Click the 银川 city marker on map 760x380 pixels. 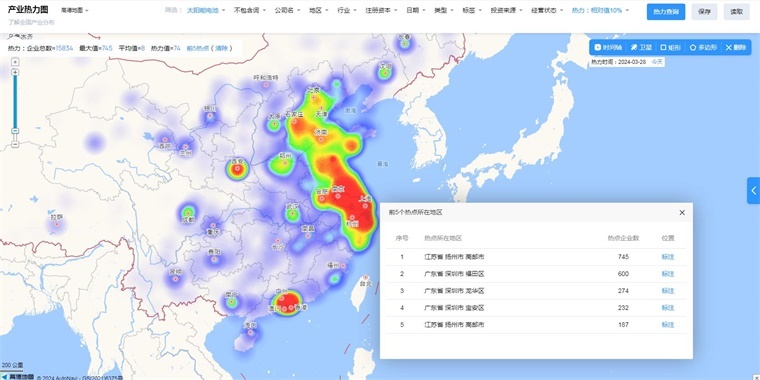(210, 116)
